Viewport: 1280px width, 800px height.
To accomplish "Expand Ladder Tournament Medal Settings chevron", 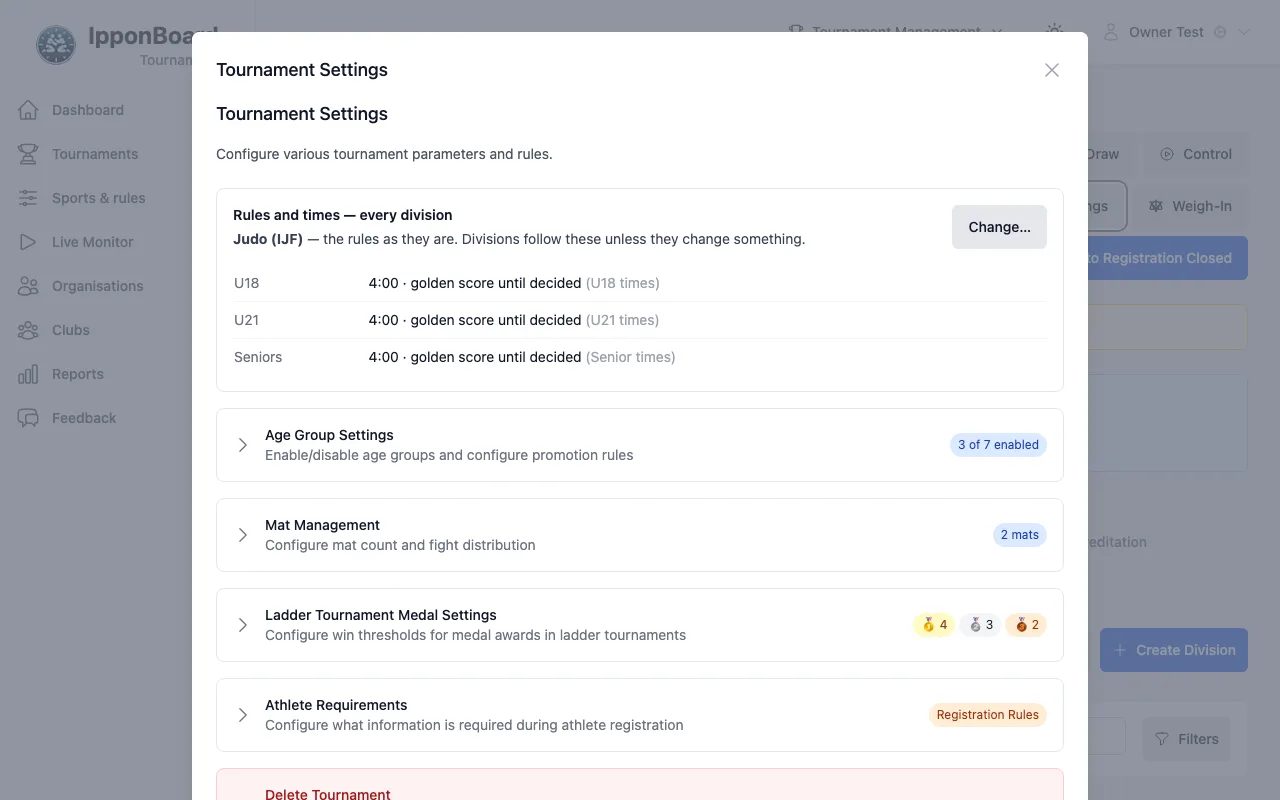I will click(x=242, y=625).
